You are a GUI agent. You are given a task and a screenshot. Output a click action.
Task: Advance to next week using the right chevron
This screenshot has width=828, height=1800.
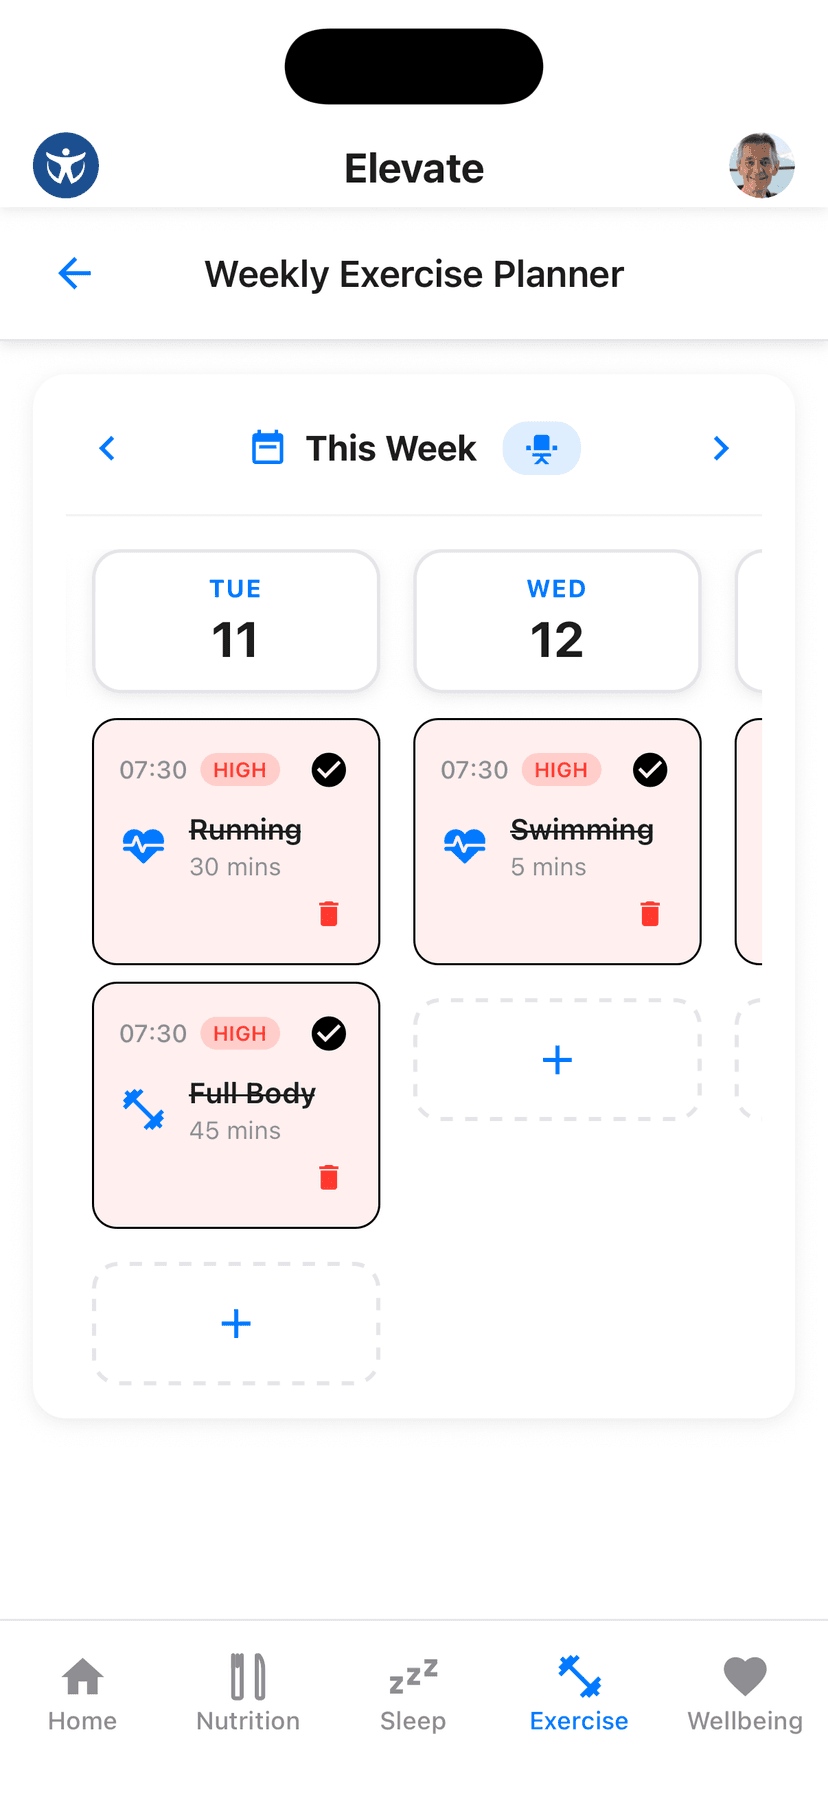721,448
